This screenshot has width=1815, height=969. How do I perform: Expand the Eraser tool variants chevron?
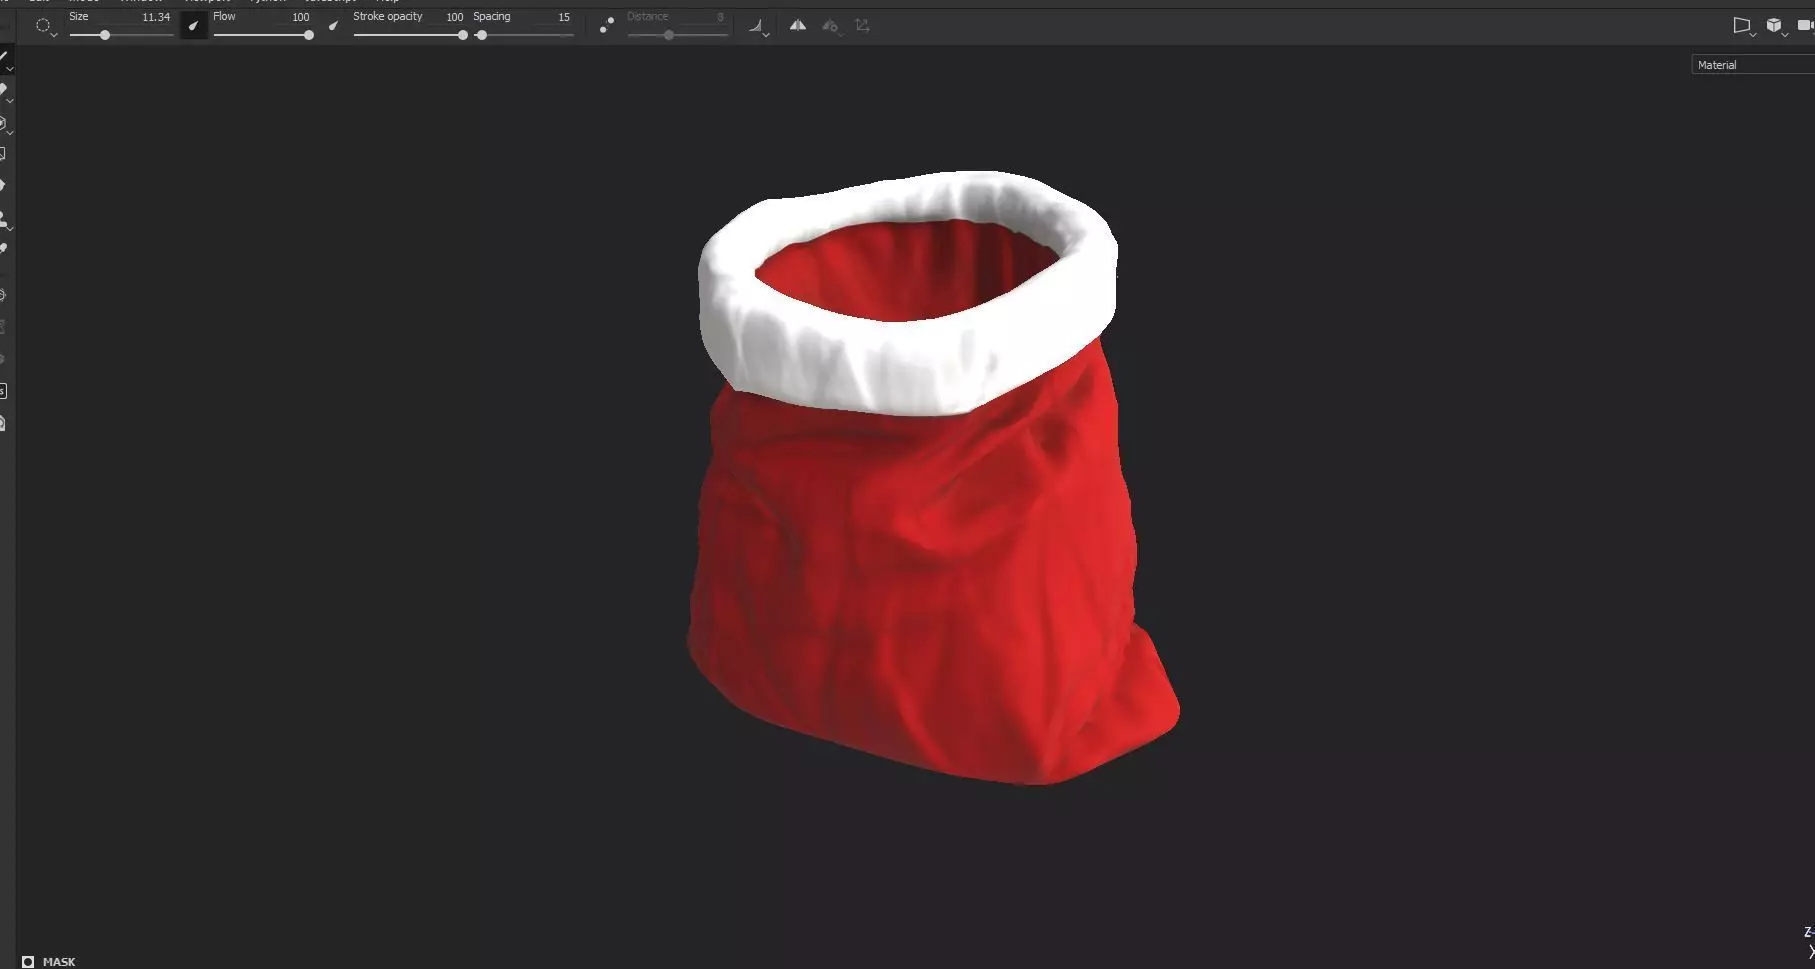pos(10,101)
